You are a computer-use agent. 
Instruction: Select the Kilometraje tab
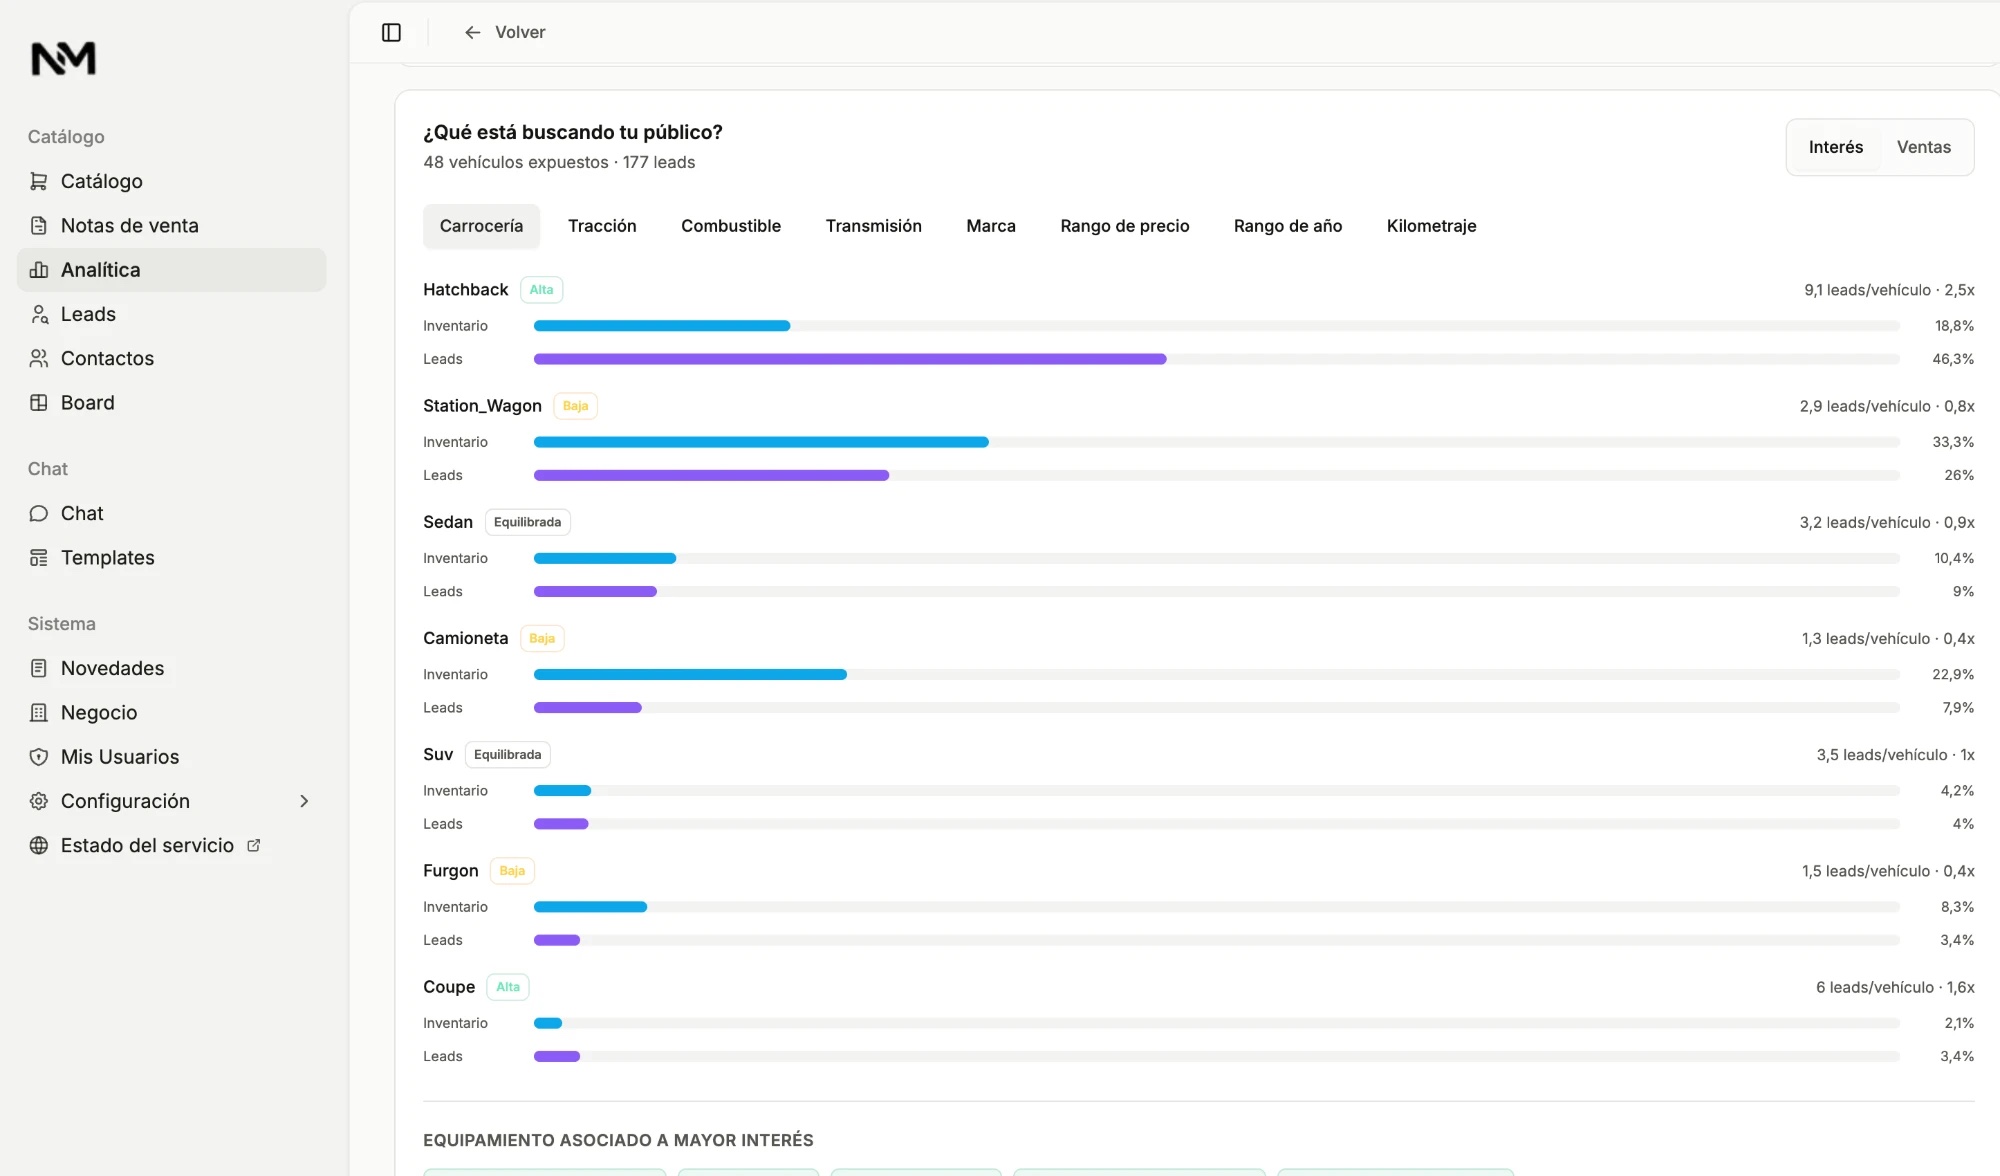(1431, 226)
